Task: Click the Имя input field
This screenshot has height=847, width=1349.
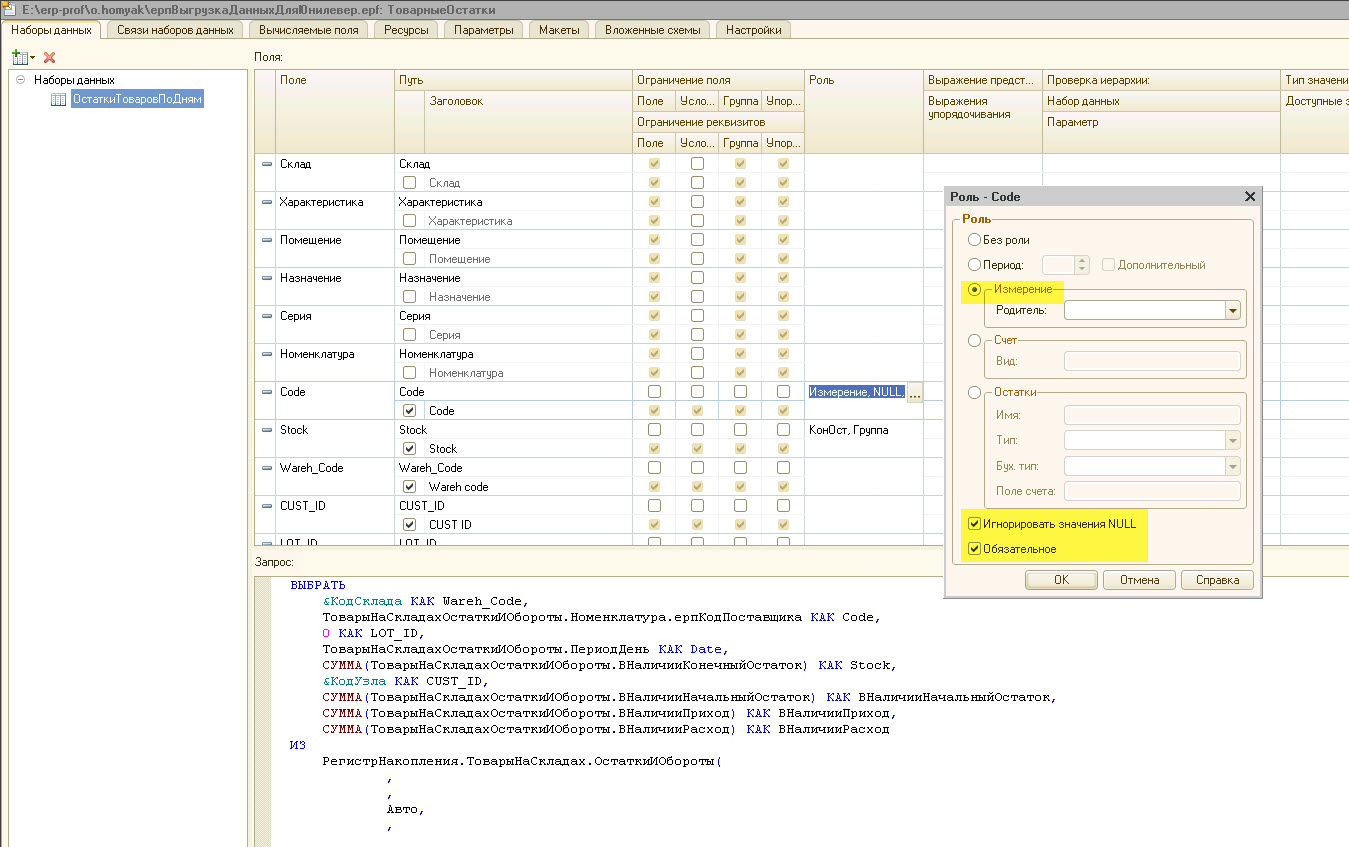Action: [1152, 414]
